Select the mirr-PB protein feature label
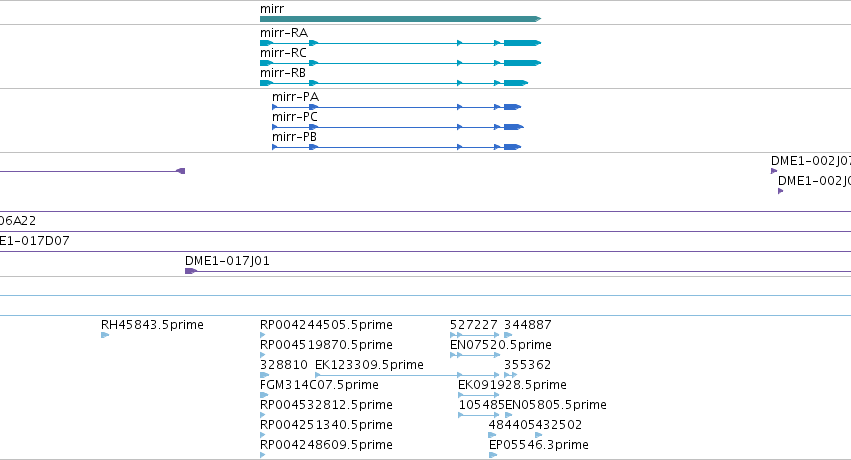851x460 pixels. (294, 137)
